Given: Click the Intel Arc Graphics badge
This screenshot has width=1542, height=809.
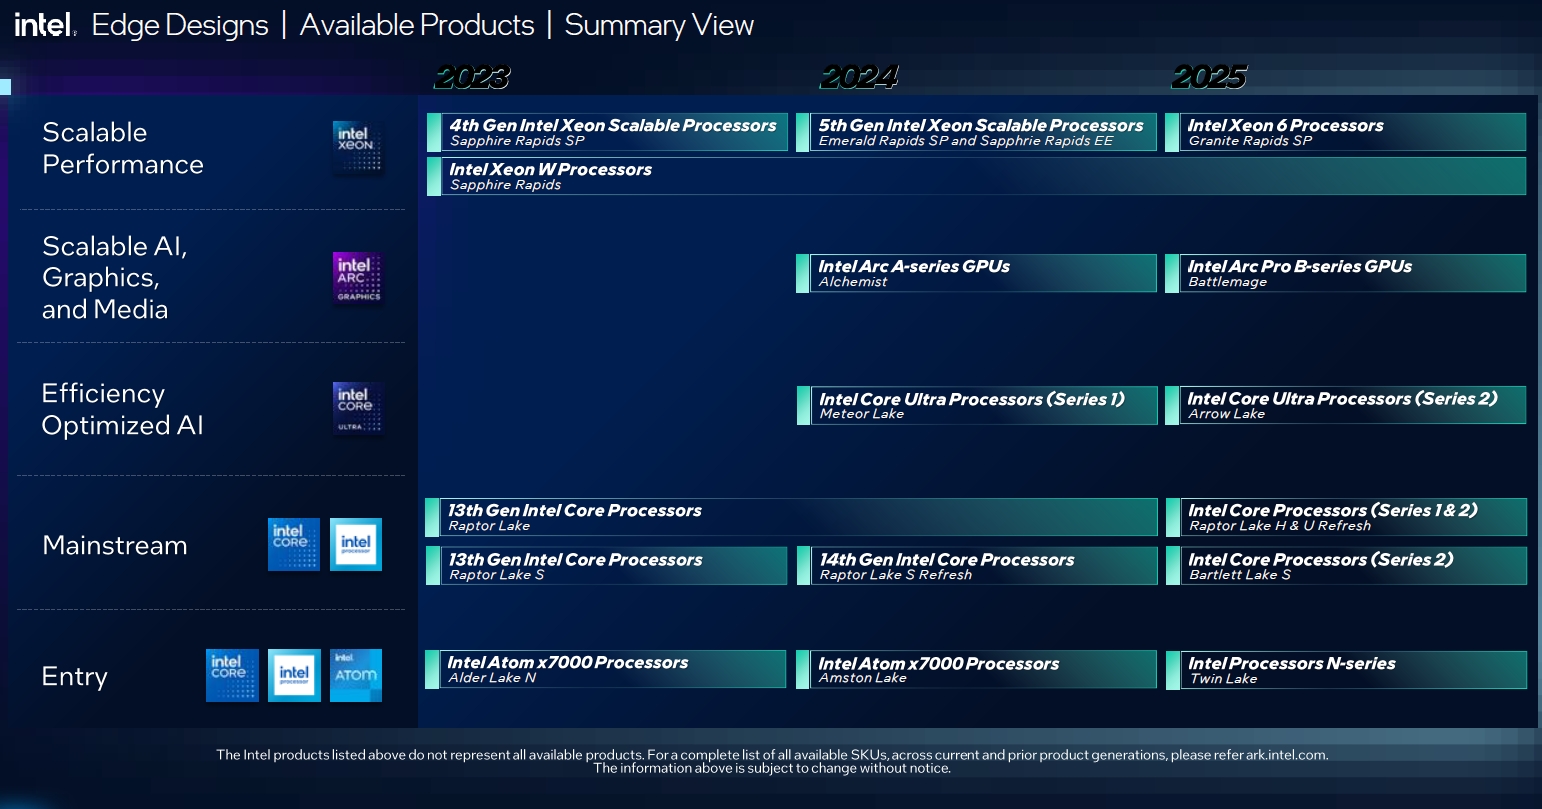Looking at the screenshot, I should pyautogui.click(x=358, y=278).
